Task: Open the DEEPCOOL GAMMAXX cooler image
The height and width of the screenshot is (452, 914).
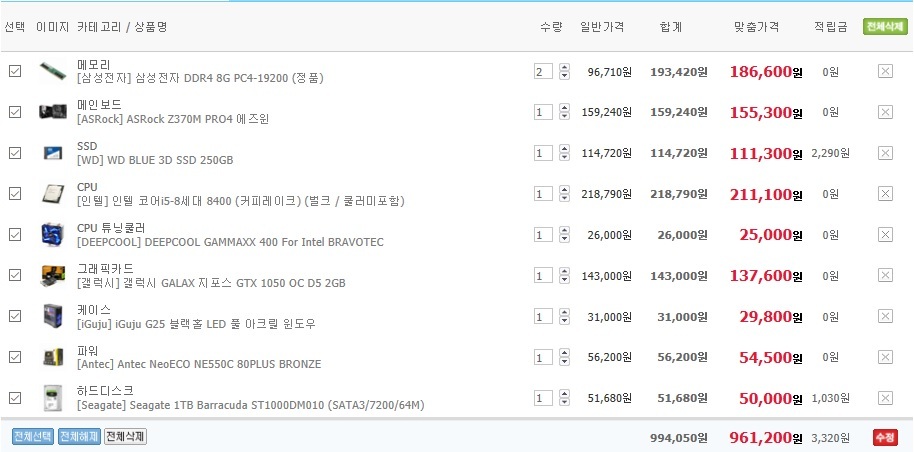Action: pyautogui.click(x=53, y=234)
